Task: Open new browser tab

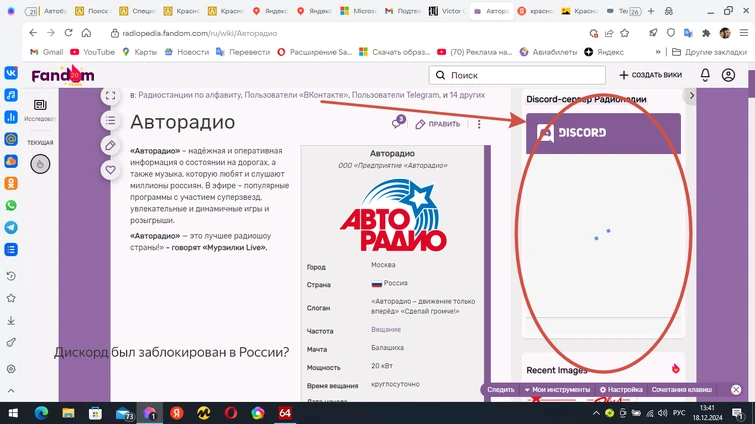Action: pyautogui.click(x=651, y=11)
